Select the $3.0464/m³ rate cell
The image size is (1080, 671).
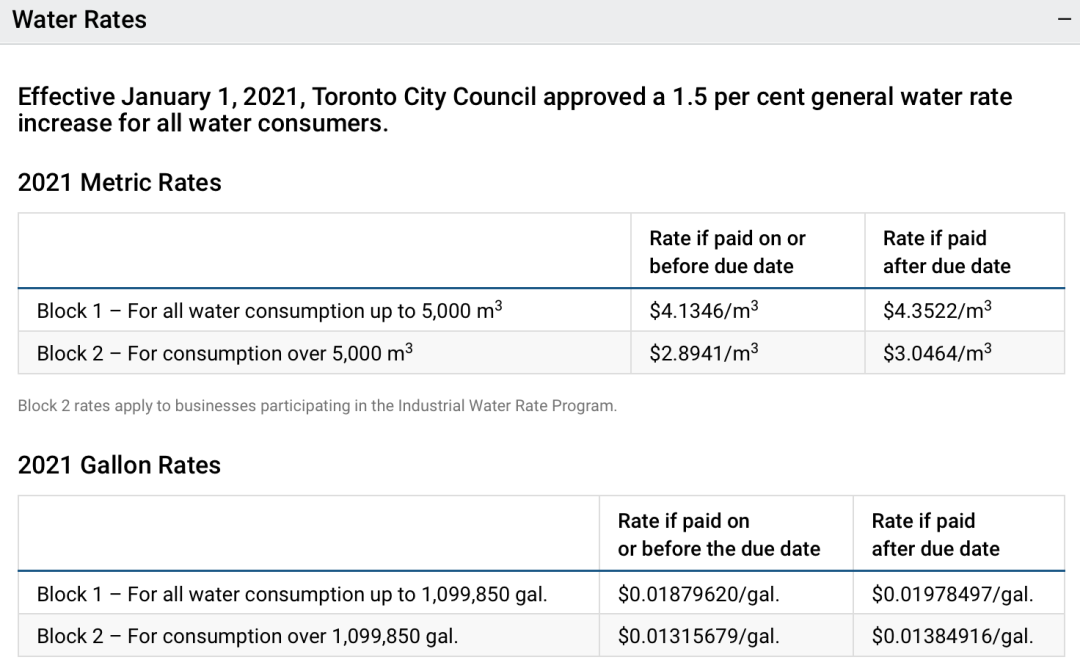pos(937,353)
